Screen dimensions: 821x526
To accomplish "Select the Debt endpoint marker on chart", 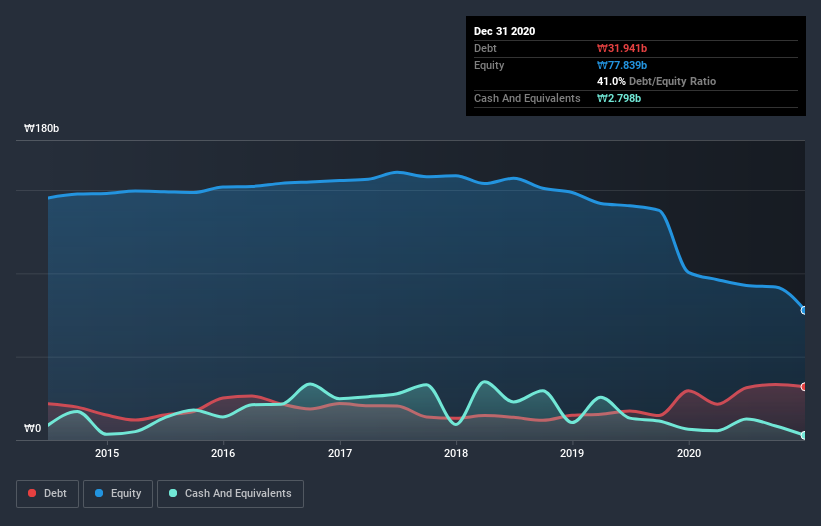I will (x=804, y=387).
